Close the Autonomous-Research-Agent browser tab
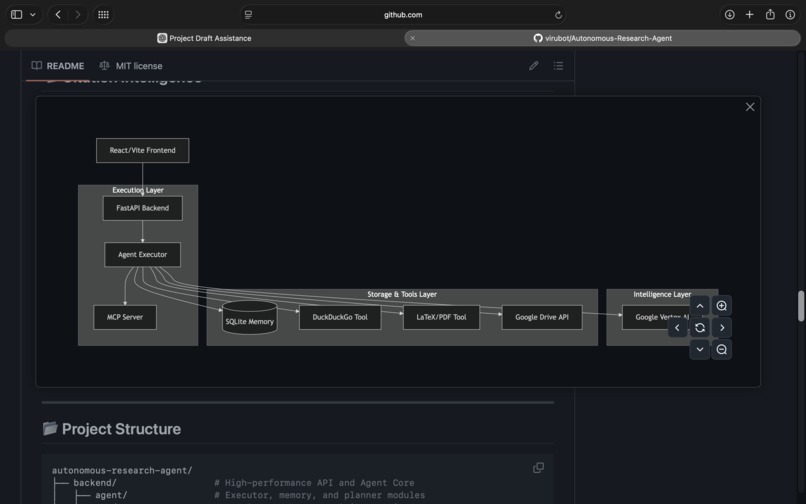 [412, 38]
